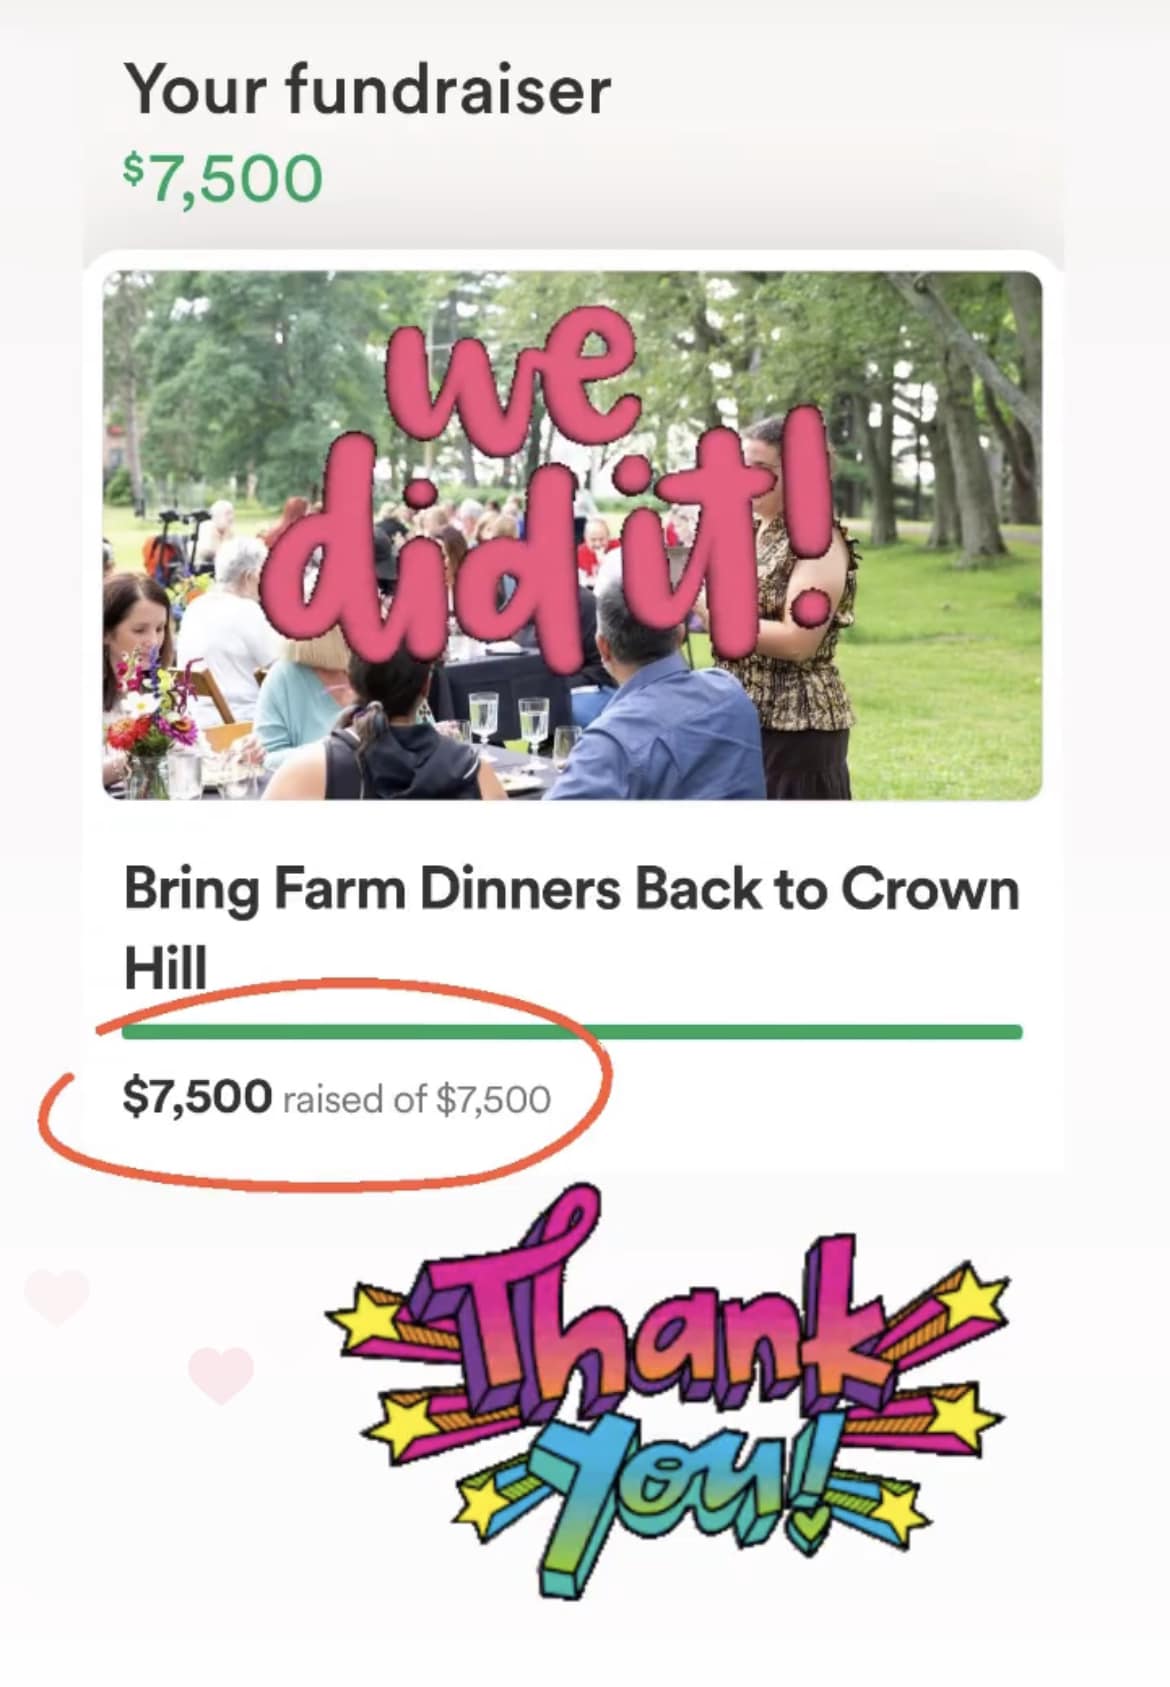This screenshot has width=1170, height=1687.
Task: Click the pink heart just left of the Thank You sticker
Action: click(221, 1374)
